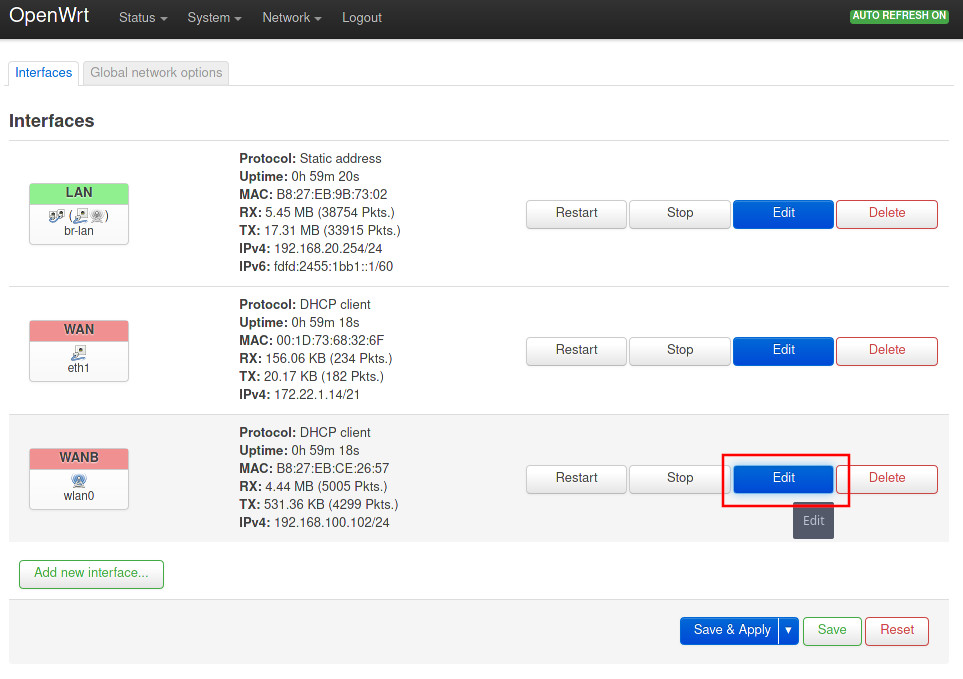The image size is (963, 679).
Task: Open the Status dropdown menu
Action: tap(143, 18)
